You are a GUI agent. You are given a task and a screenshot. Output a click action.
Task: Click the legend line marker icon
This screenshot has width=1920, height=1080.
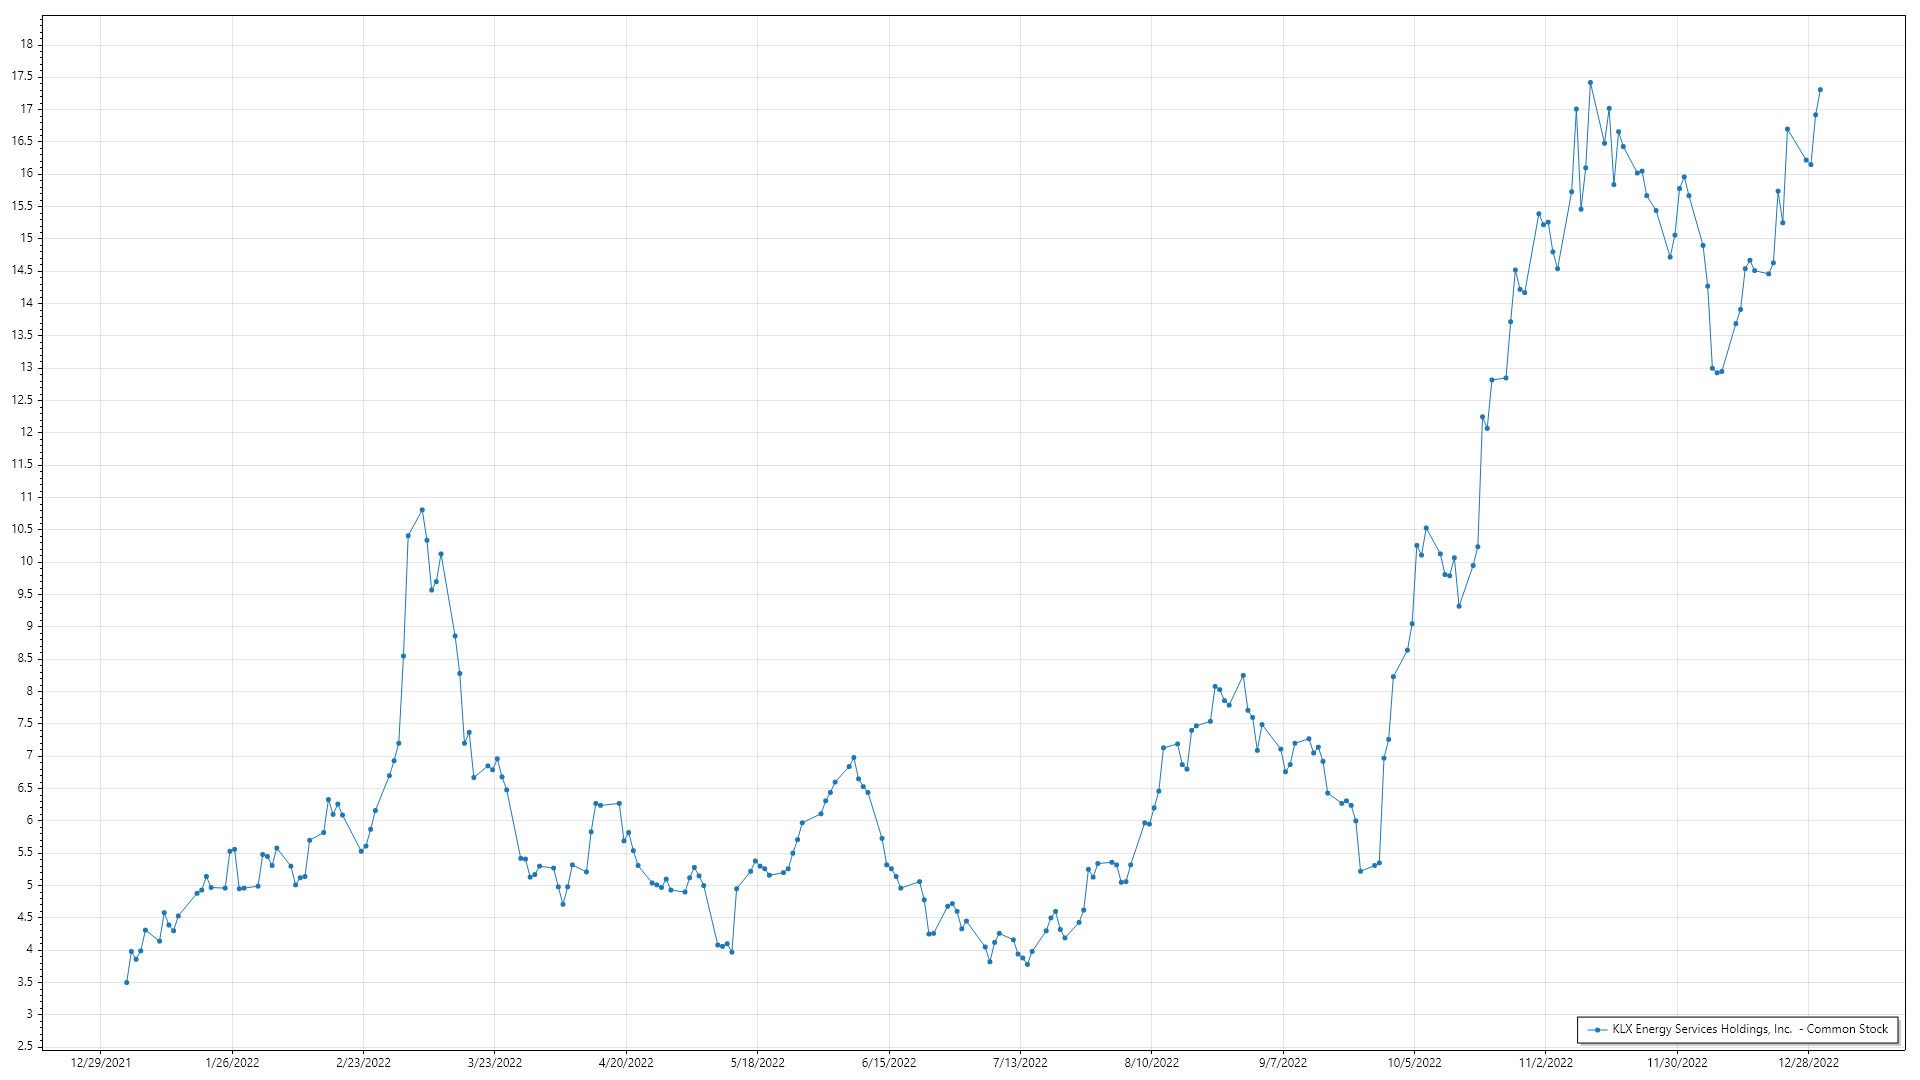[x=1597, y=1030]
